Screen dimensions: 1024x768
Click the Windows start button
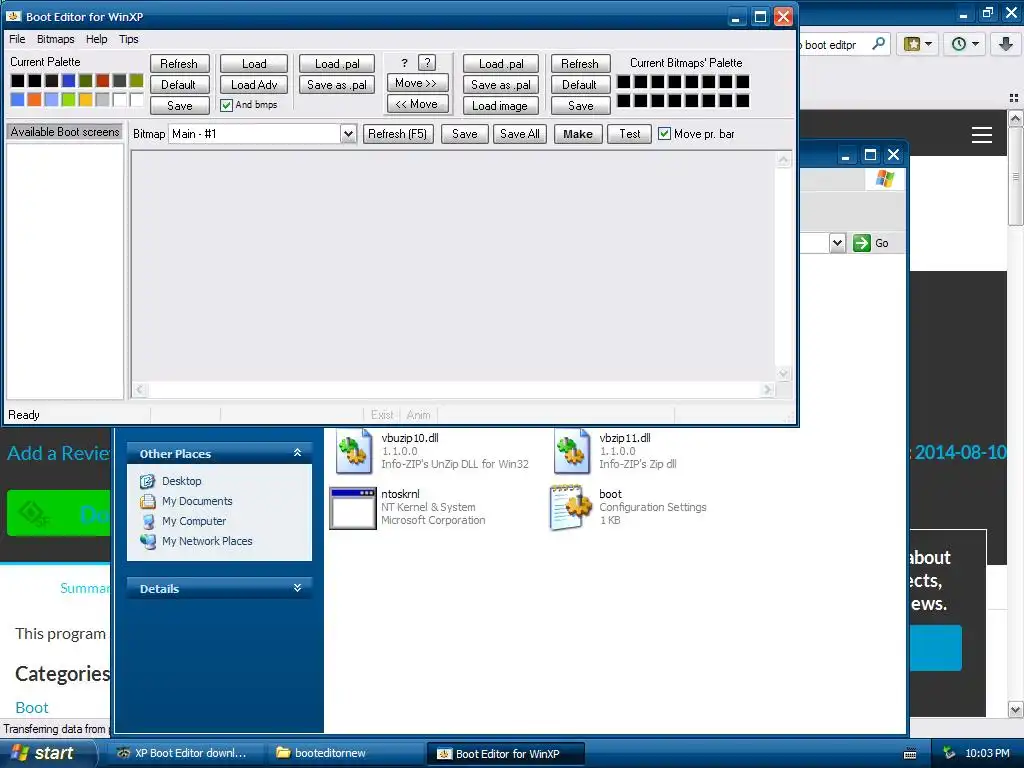pyautogui.click(x=48, y=753)
